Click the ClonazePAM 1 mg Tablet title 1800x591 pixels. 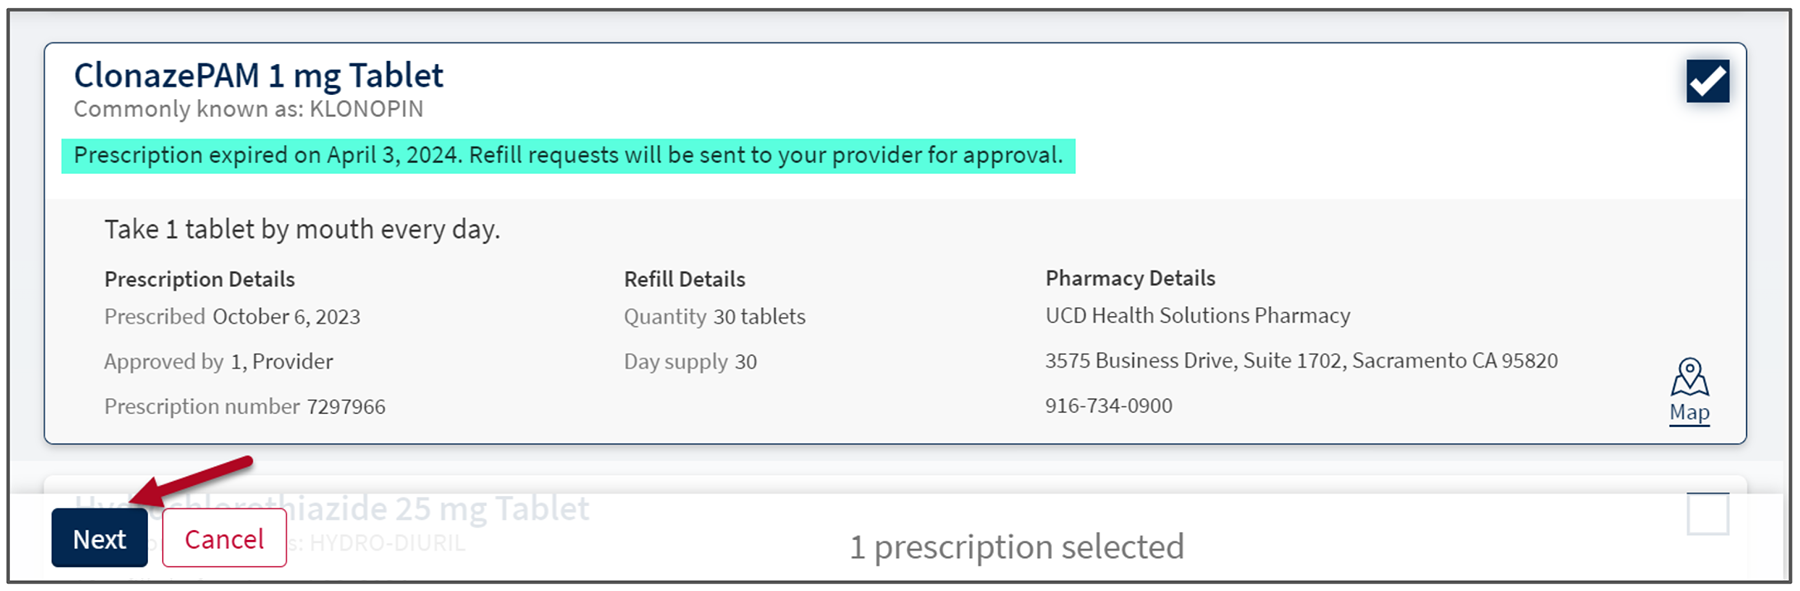[x=258, y=75]
